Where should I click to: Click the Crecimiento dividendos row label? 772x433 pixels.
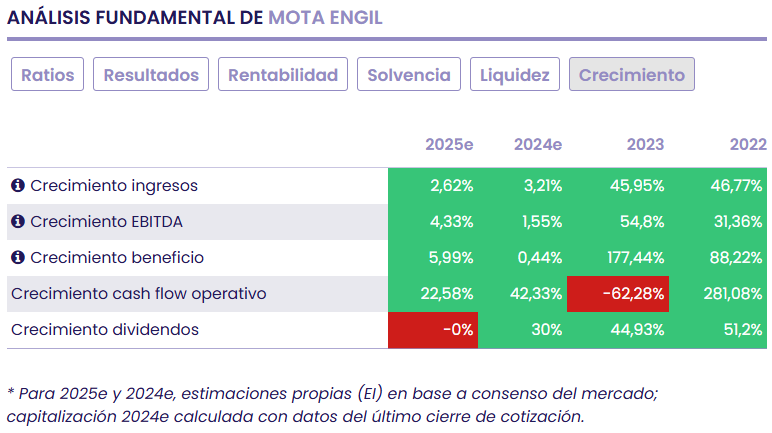coord(104,330)
